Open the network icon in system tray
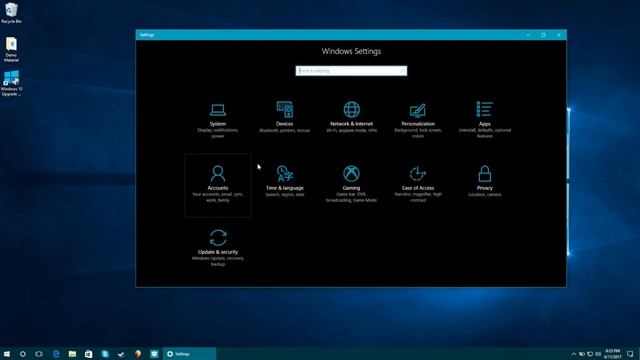Screen dimensions: 640x360 pos(590,354)
